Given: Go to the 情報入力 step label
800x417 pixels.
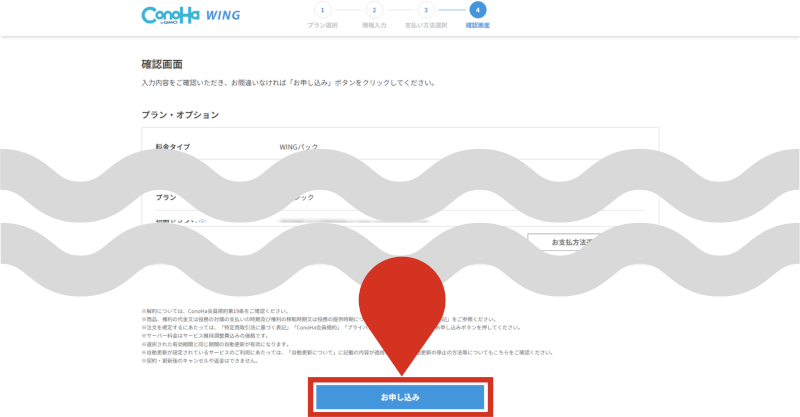Looking at the screenshot, I should click(375, 24).
